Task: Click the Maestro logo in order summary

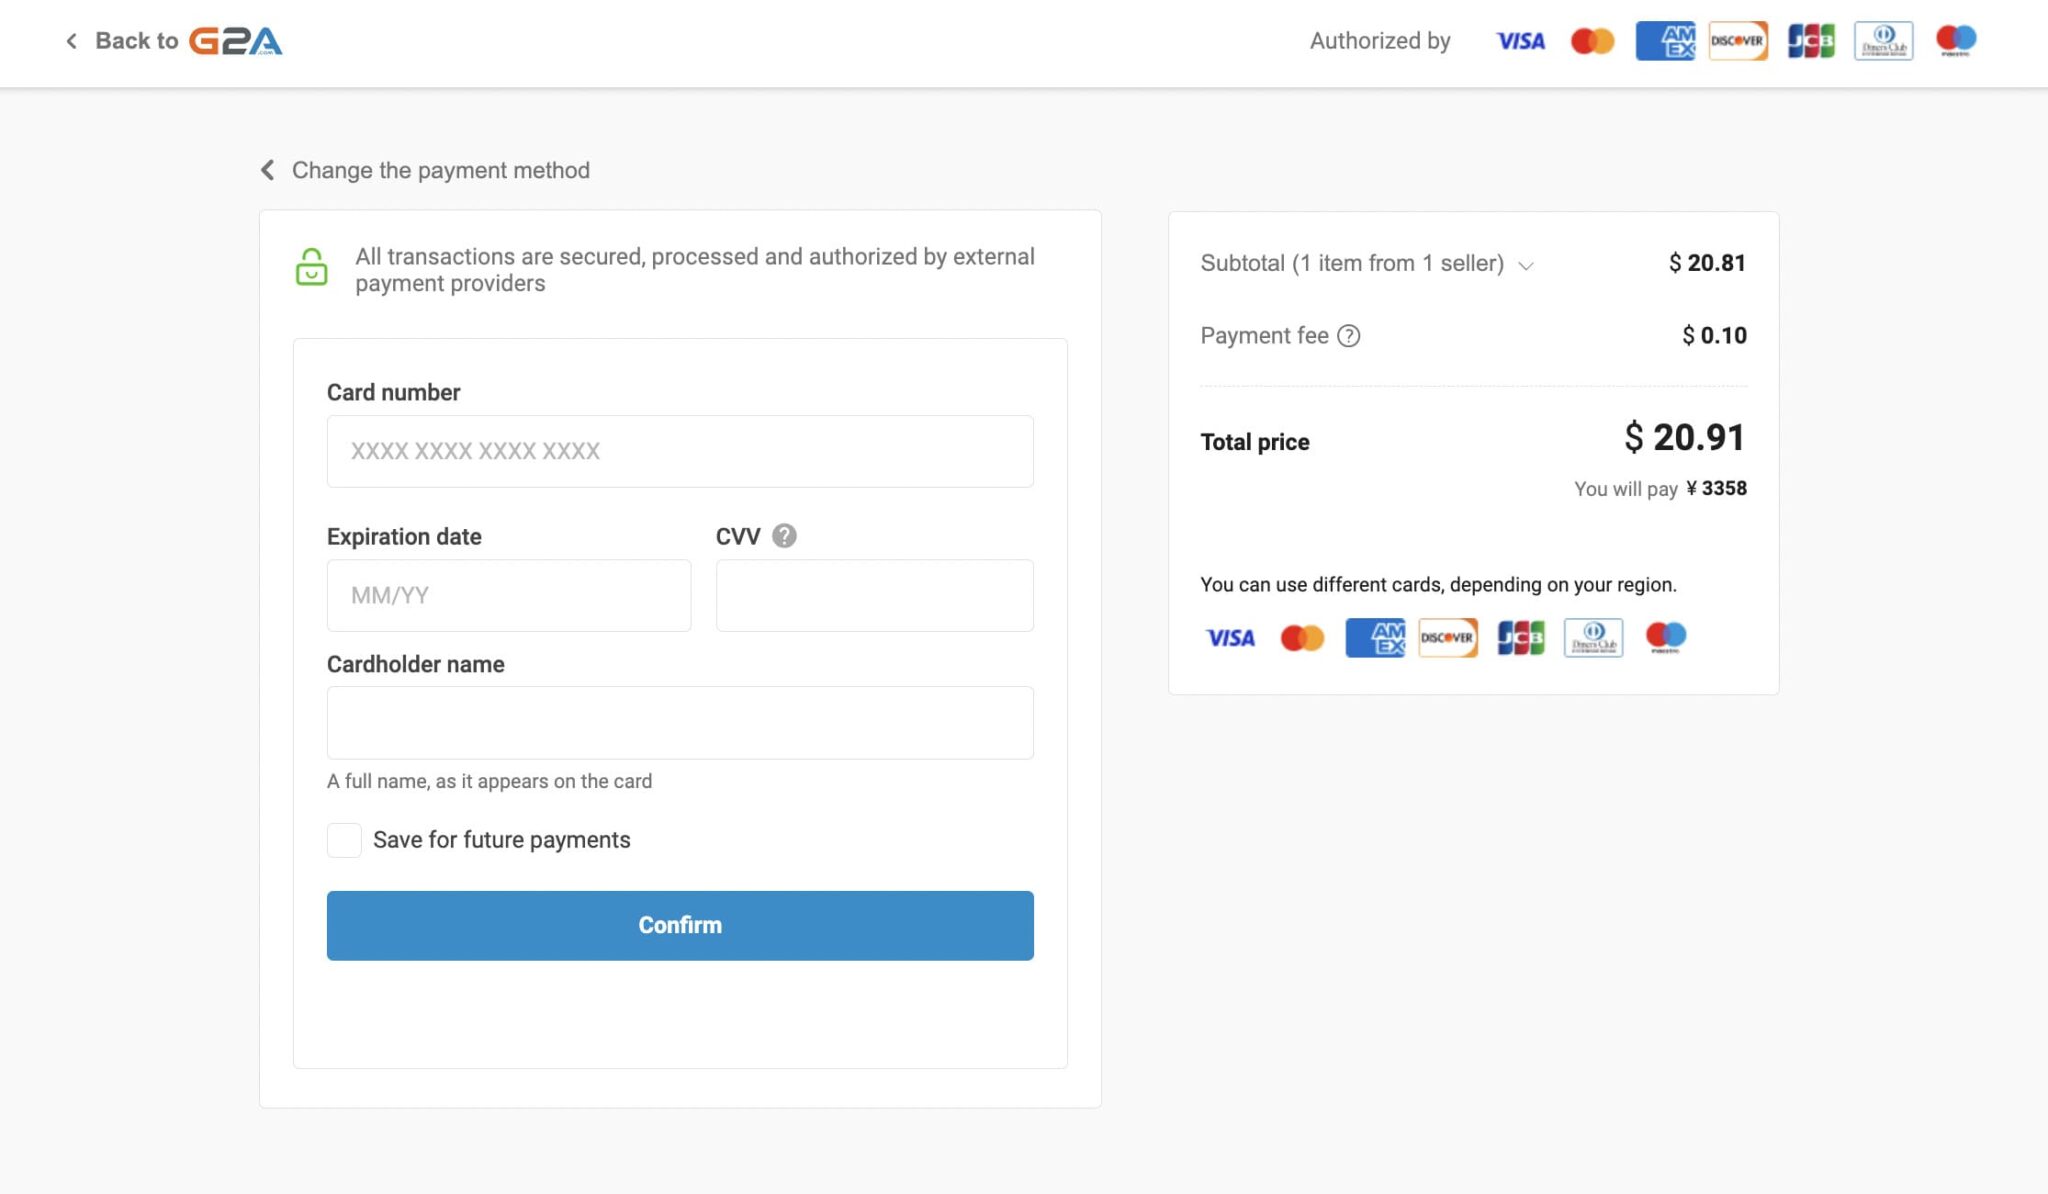Action: click(1666, 637)
